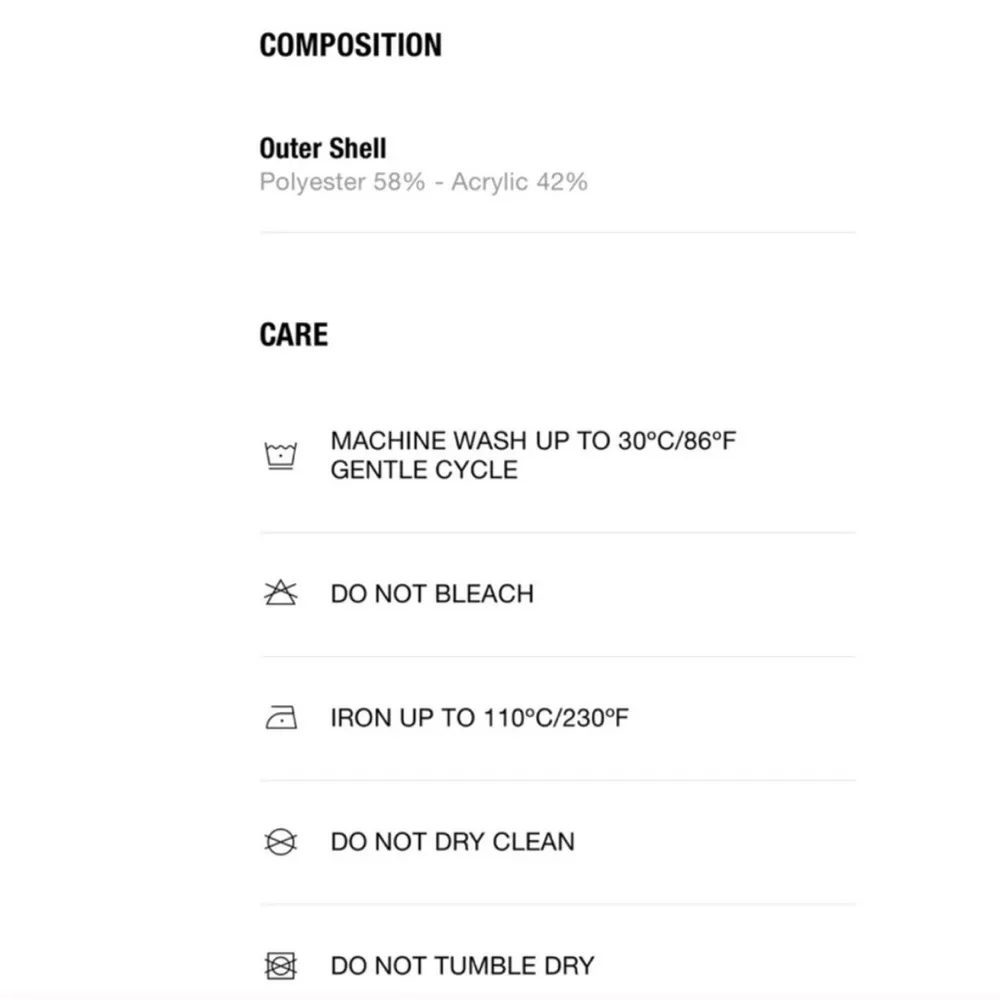Viewport: 1000px width, 1000px height.
Task: Click the MACHINE WASH UP TO 30°C/86°F text
Action: (533, 441)
